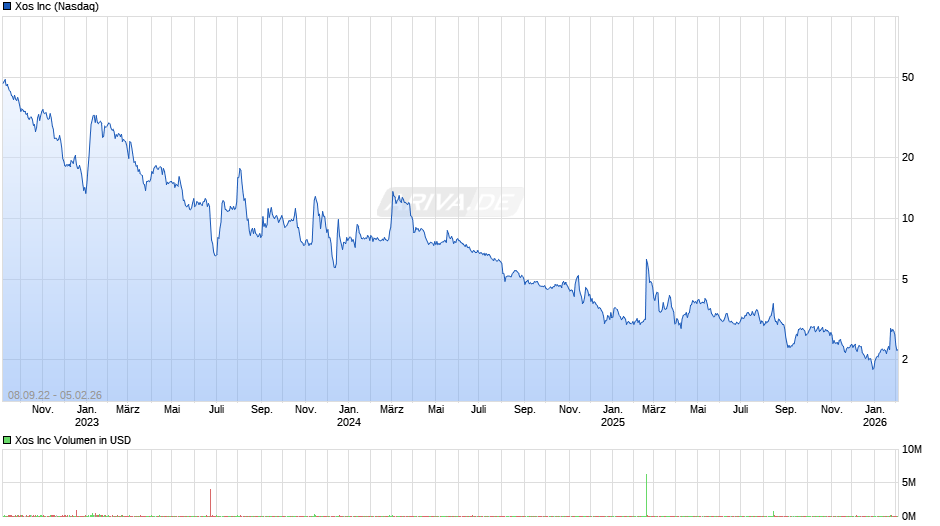Screen dimensions: 940x526
Task: Select the 'Xos Inc (Nasdaq)' chart title
Action: (57, 7)
